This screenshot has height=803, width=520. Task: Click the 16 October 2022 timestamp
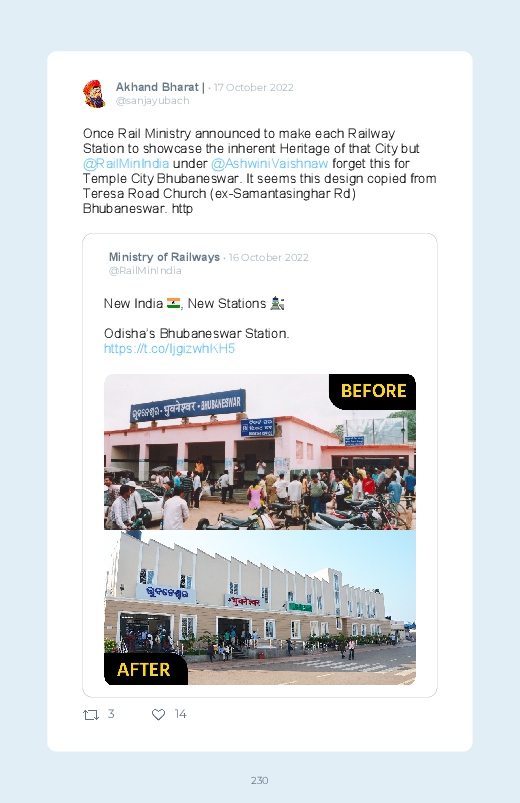point(268,258)
